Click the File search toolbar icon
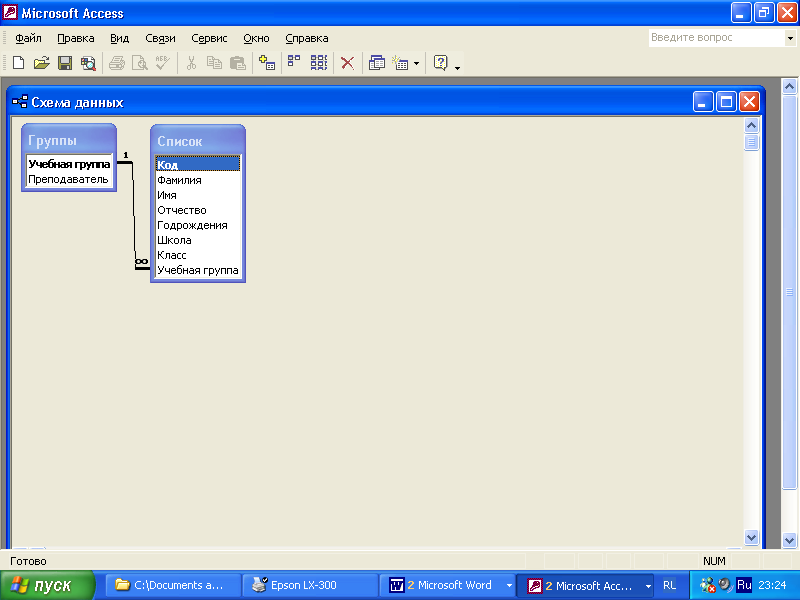This screenshot has height=600, width=800. tap(88, 63)
